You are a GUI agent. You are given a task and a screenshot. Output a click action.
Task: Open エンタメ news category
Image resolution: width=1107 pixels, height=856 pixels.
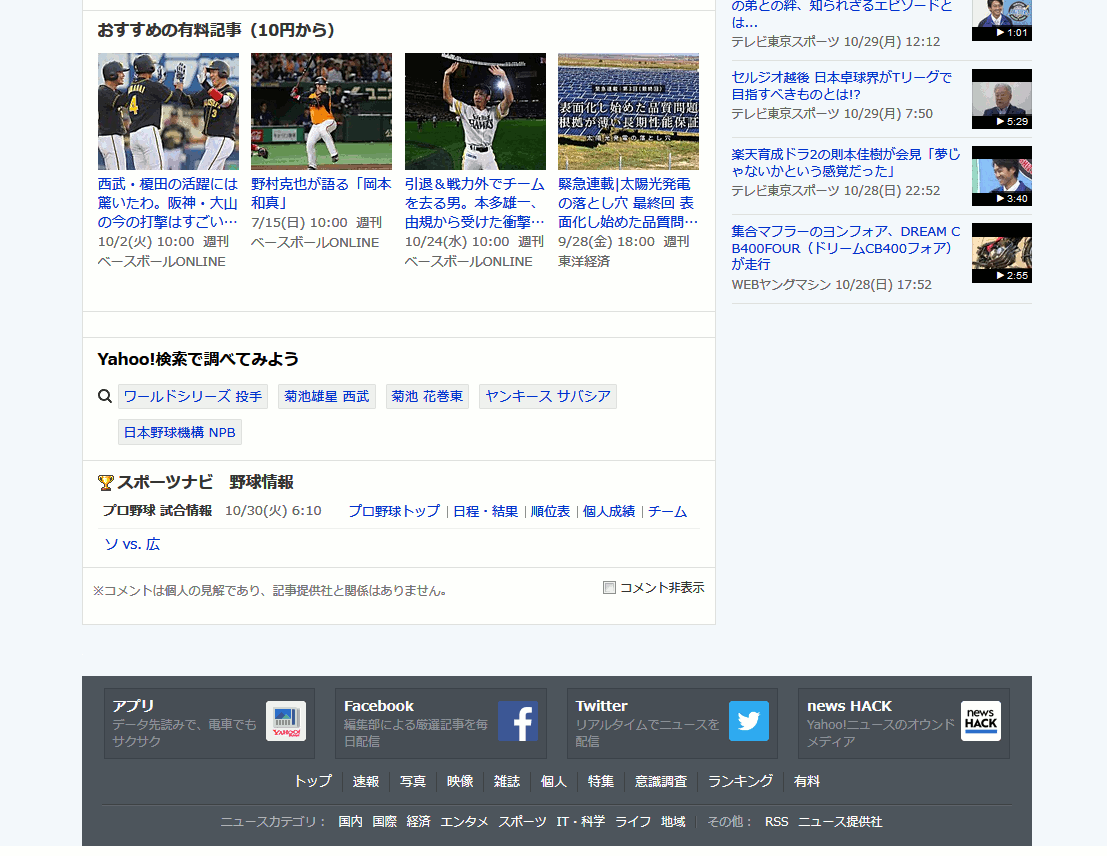[465, 822]
